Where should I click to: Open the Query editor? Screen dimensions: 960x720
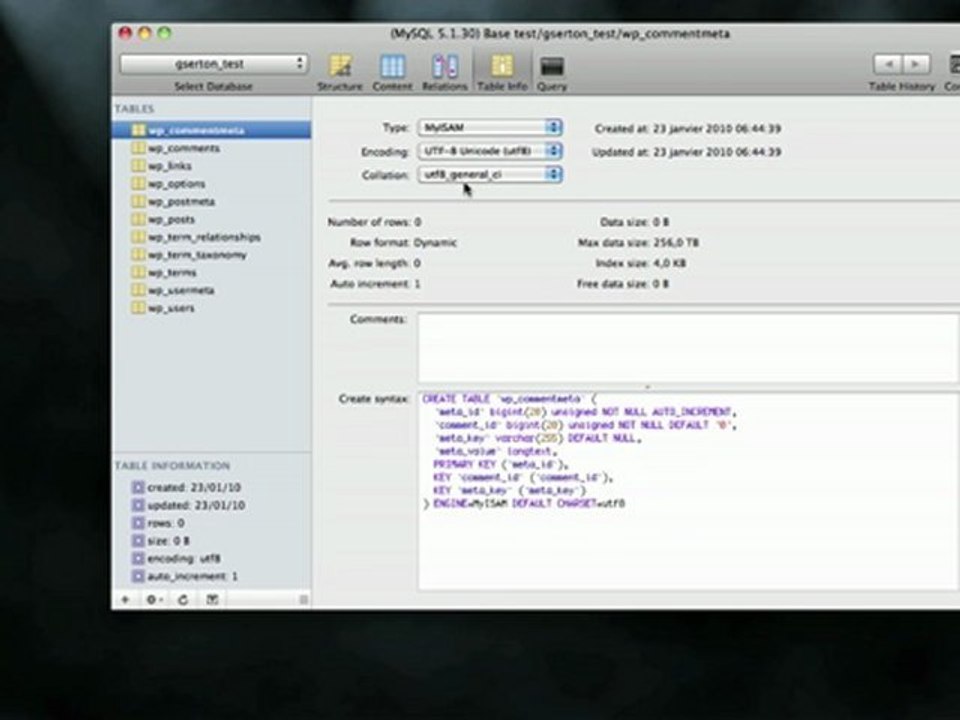552,72
